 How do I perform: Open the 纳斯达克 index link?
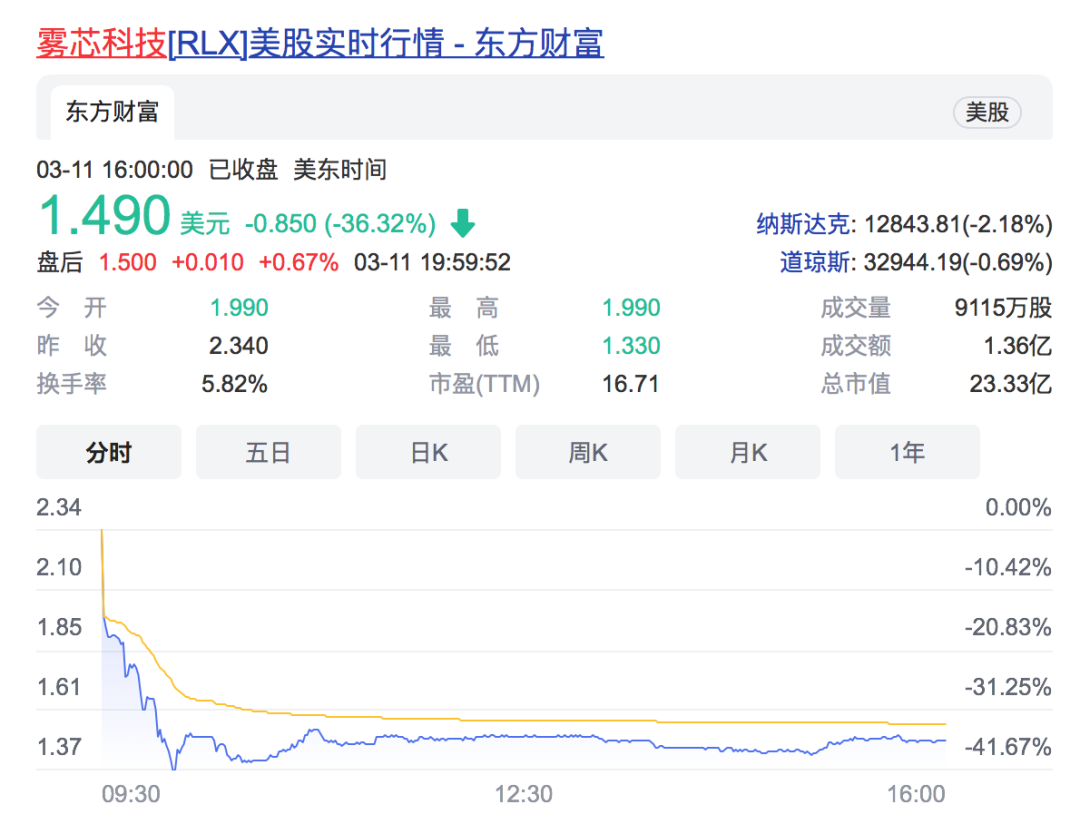pyautogui.click(x=803, y=224)
